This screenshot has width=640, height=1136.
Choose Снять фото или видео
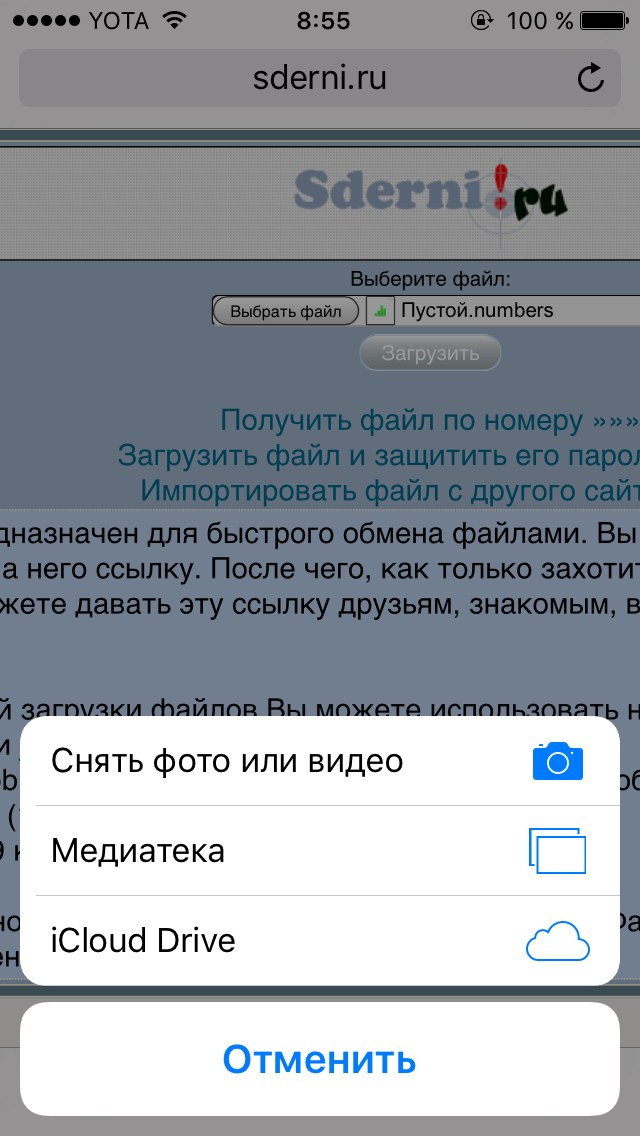320,761
